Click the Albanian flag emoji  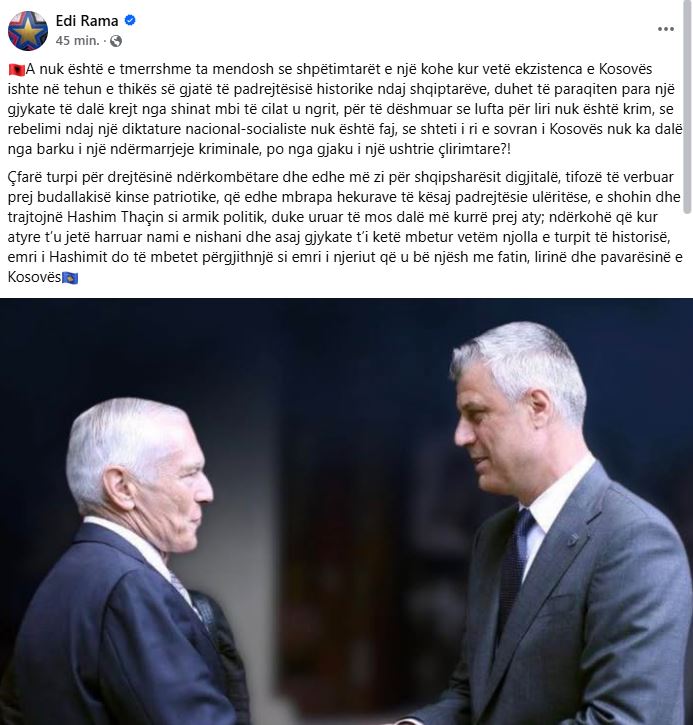pyautogui.click(x=17, y=70)
